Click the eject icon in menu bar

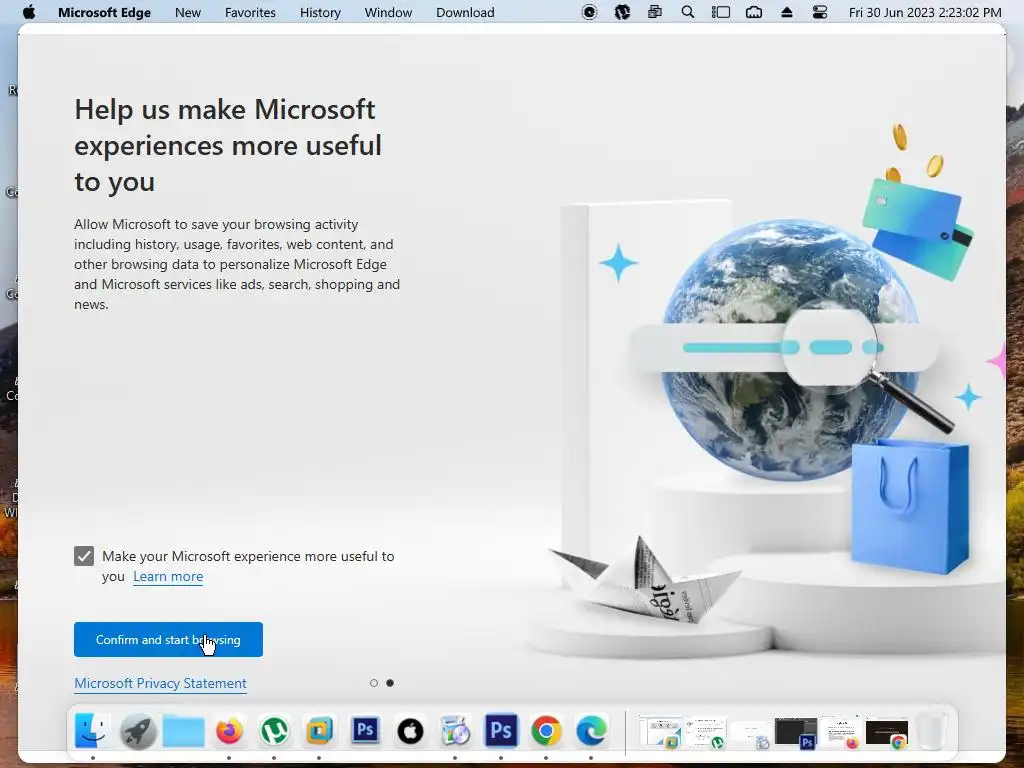(x=787, y=12)
